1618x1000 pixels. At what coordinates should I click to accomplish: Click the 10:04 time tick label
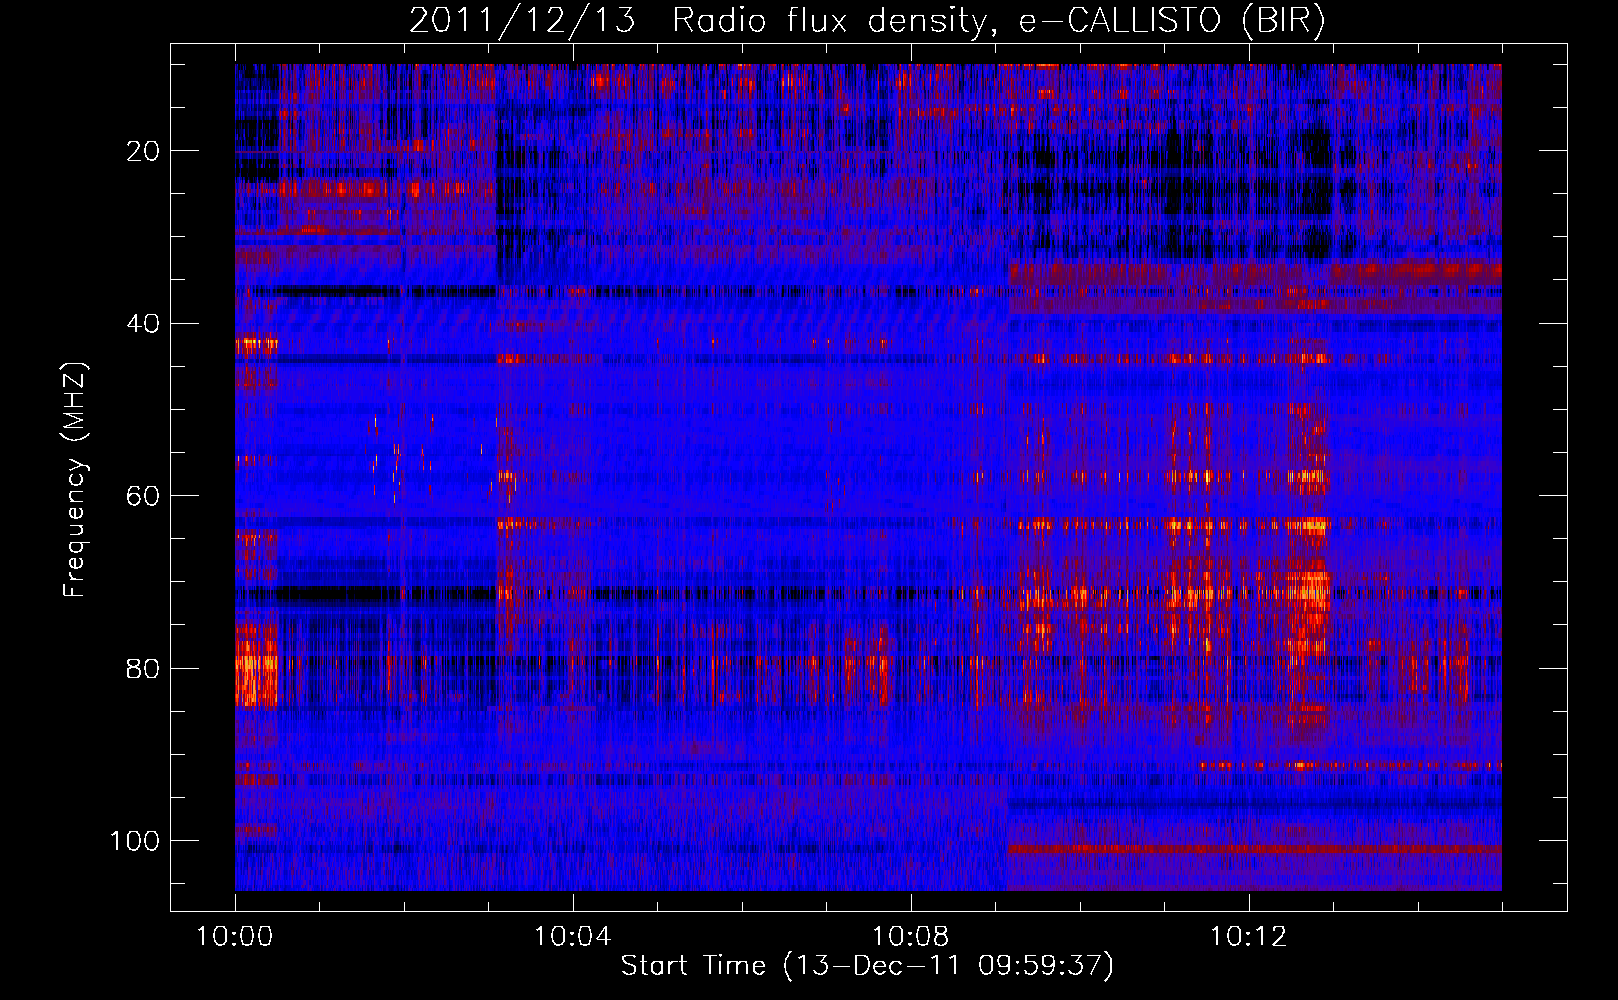[x=572, y=937]
